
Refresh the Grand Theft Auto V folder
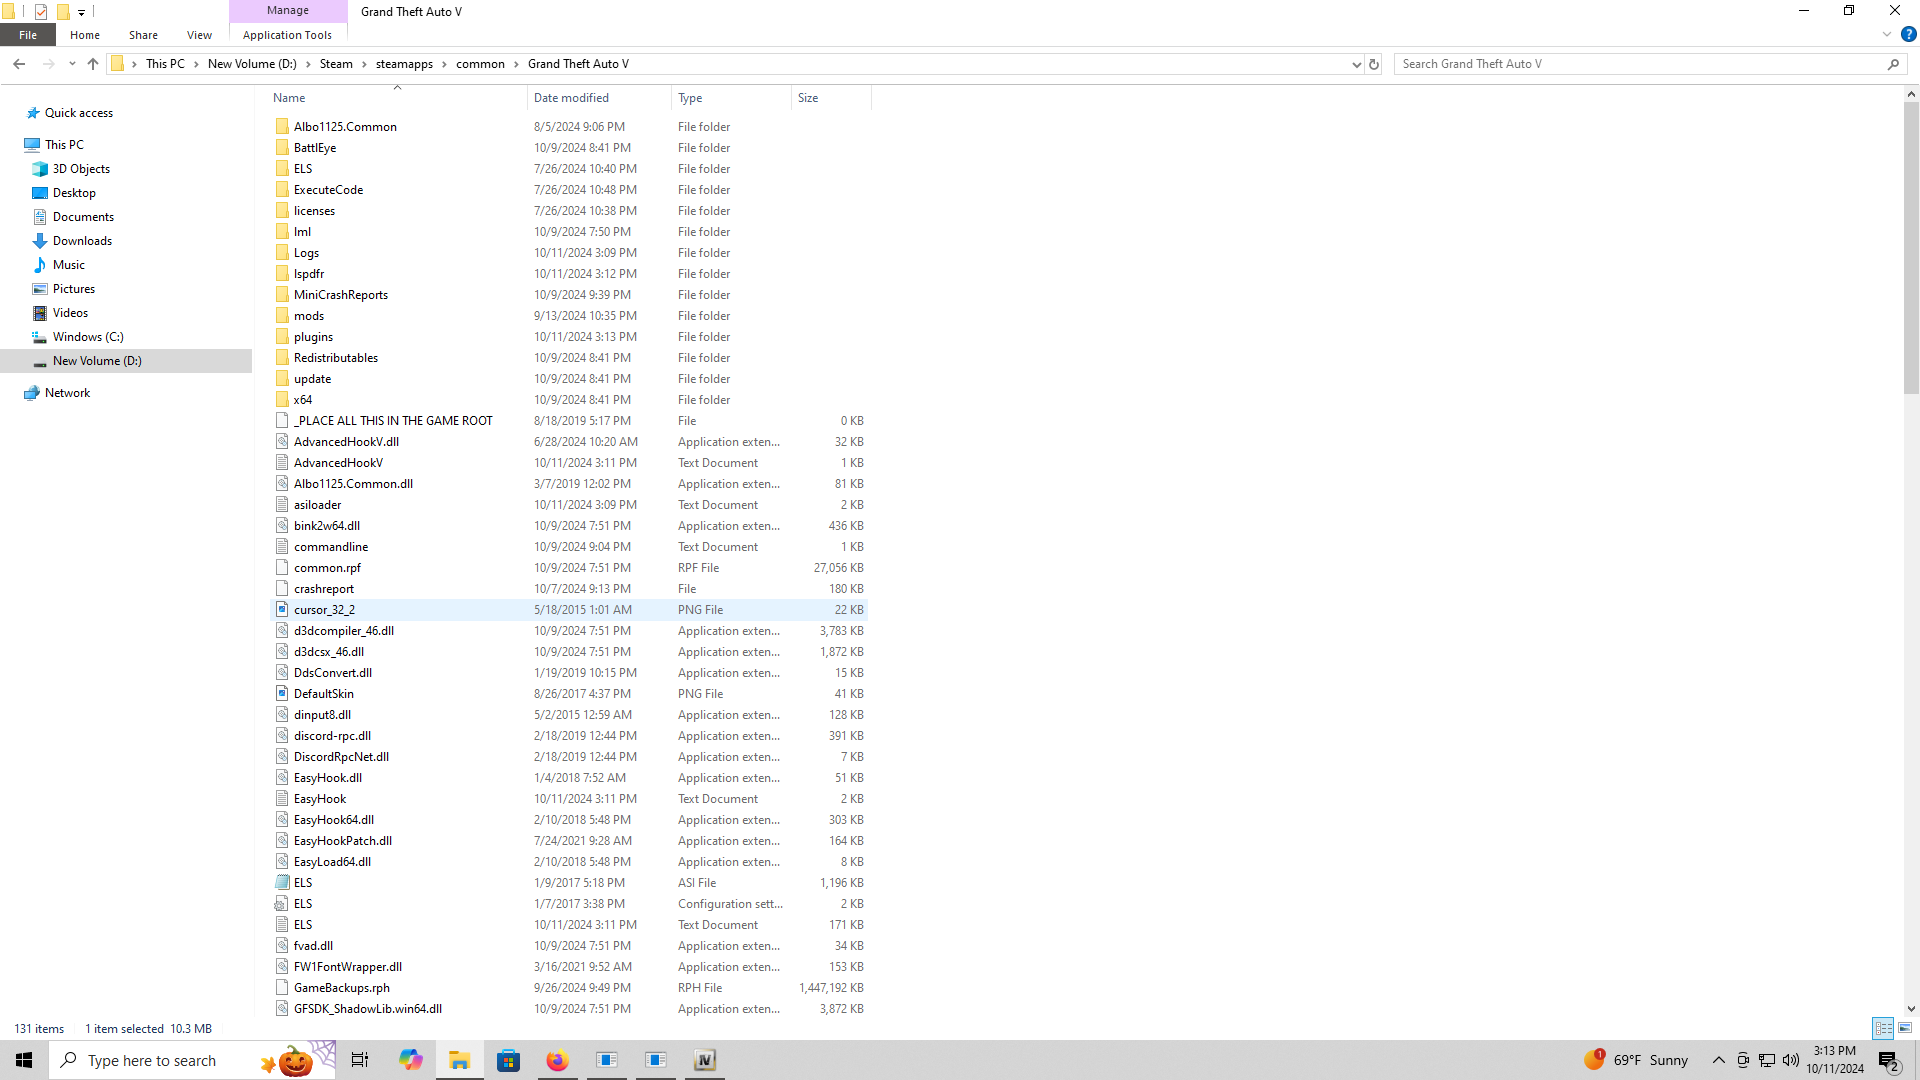click(x=1374, y=64)
